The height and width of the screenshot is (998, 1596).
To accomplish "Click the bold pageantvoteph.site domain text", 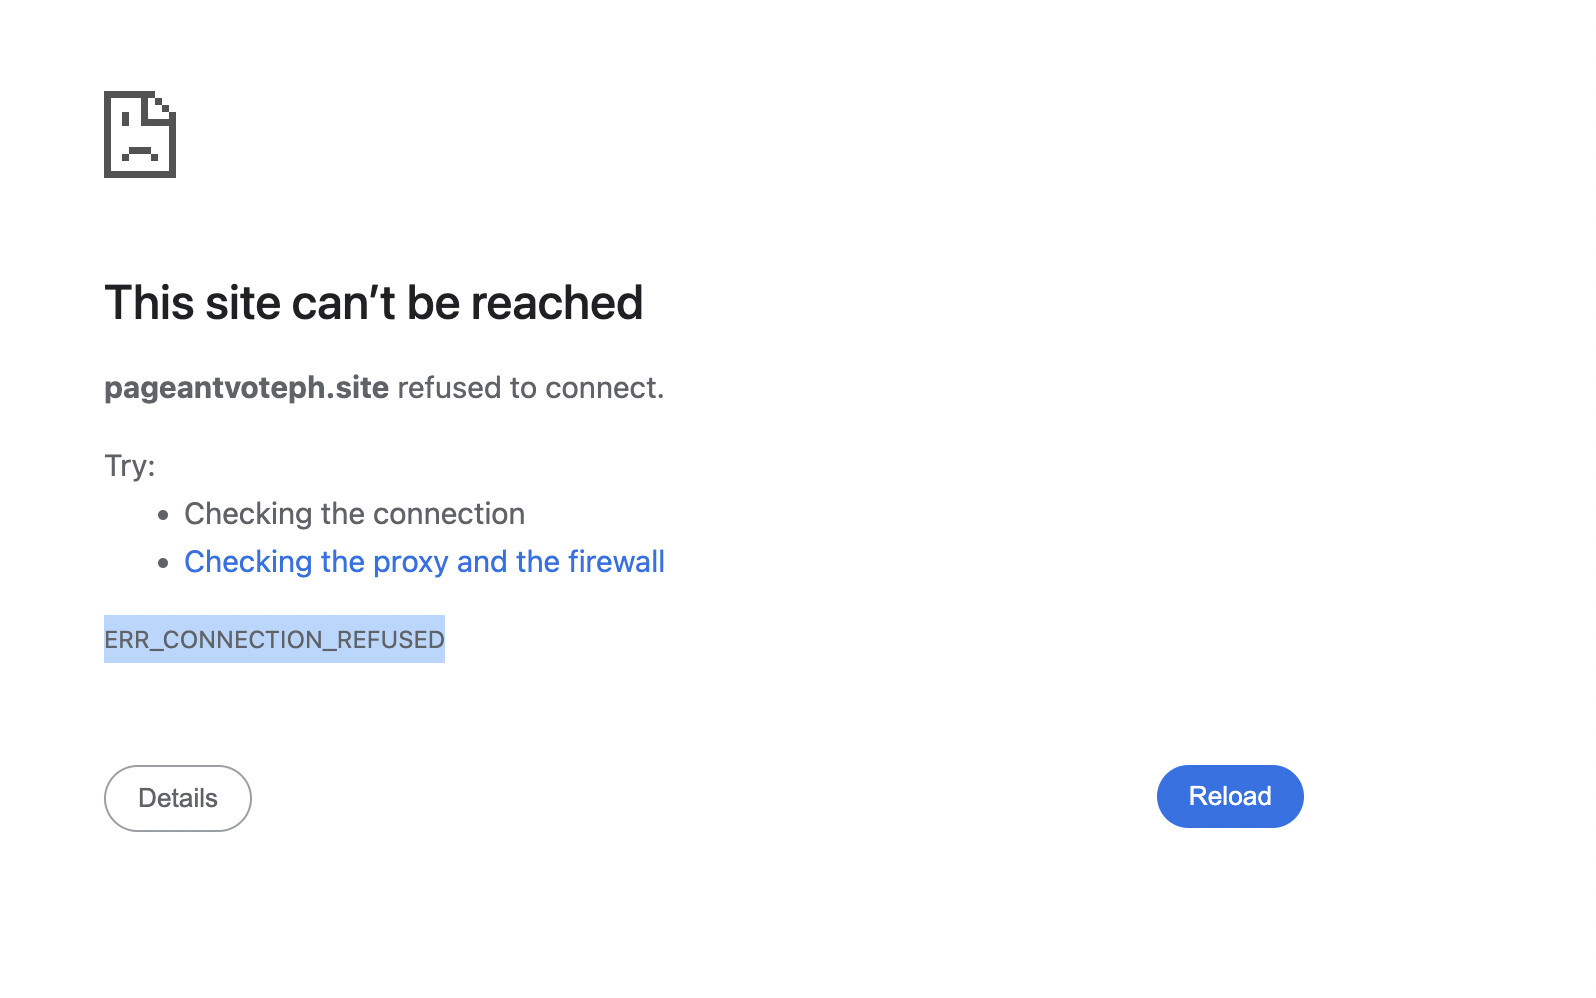I will [246, 388].
